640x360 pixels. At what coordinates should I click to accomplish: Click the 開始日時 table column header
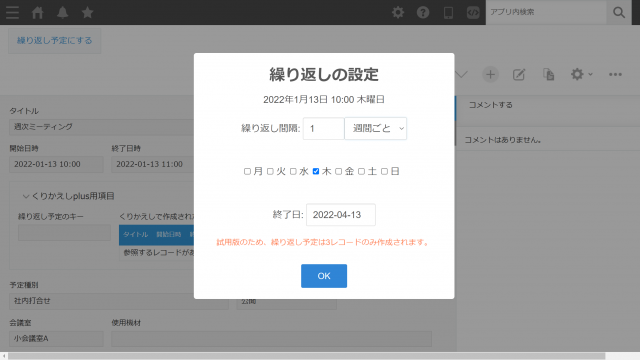click(169, 235)
